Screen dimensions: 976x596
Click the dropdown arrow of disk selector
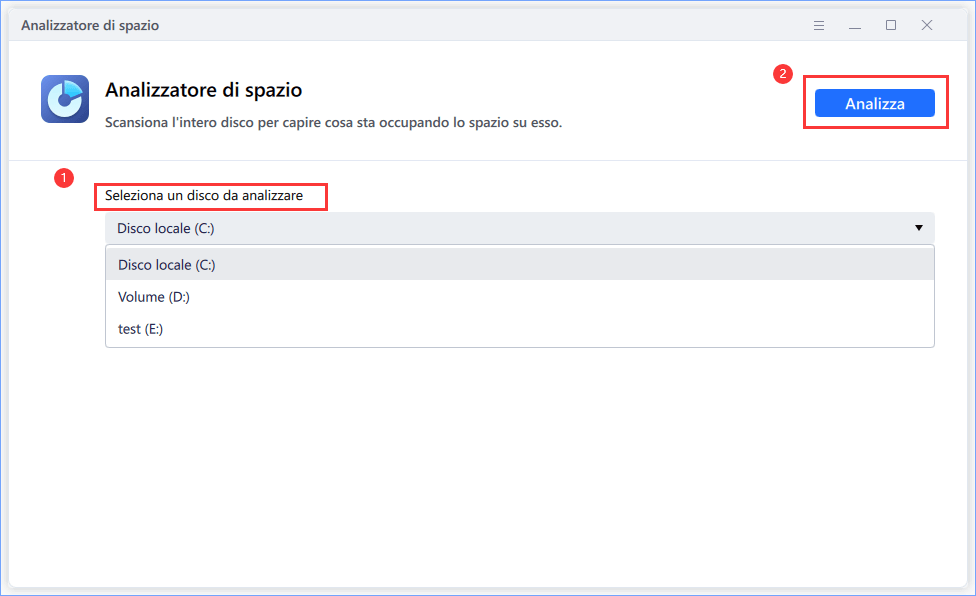[x=919, y=228]
